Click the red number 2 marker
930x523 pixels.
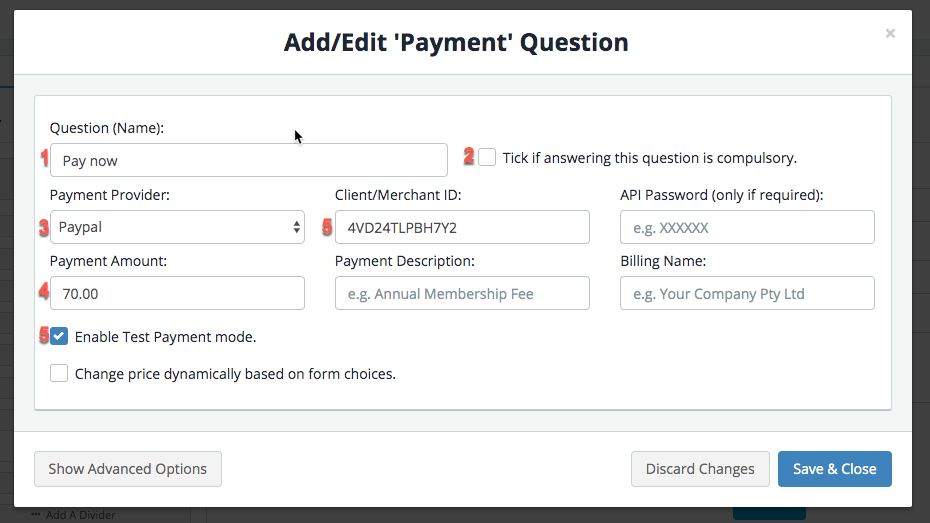coord(468,156)
